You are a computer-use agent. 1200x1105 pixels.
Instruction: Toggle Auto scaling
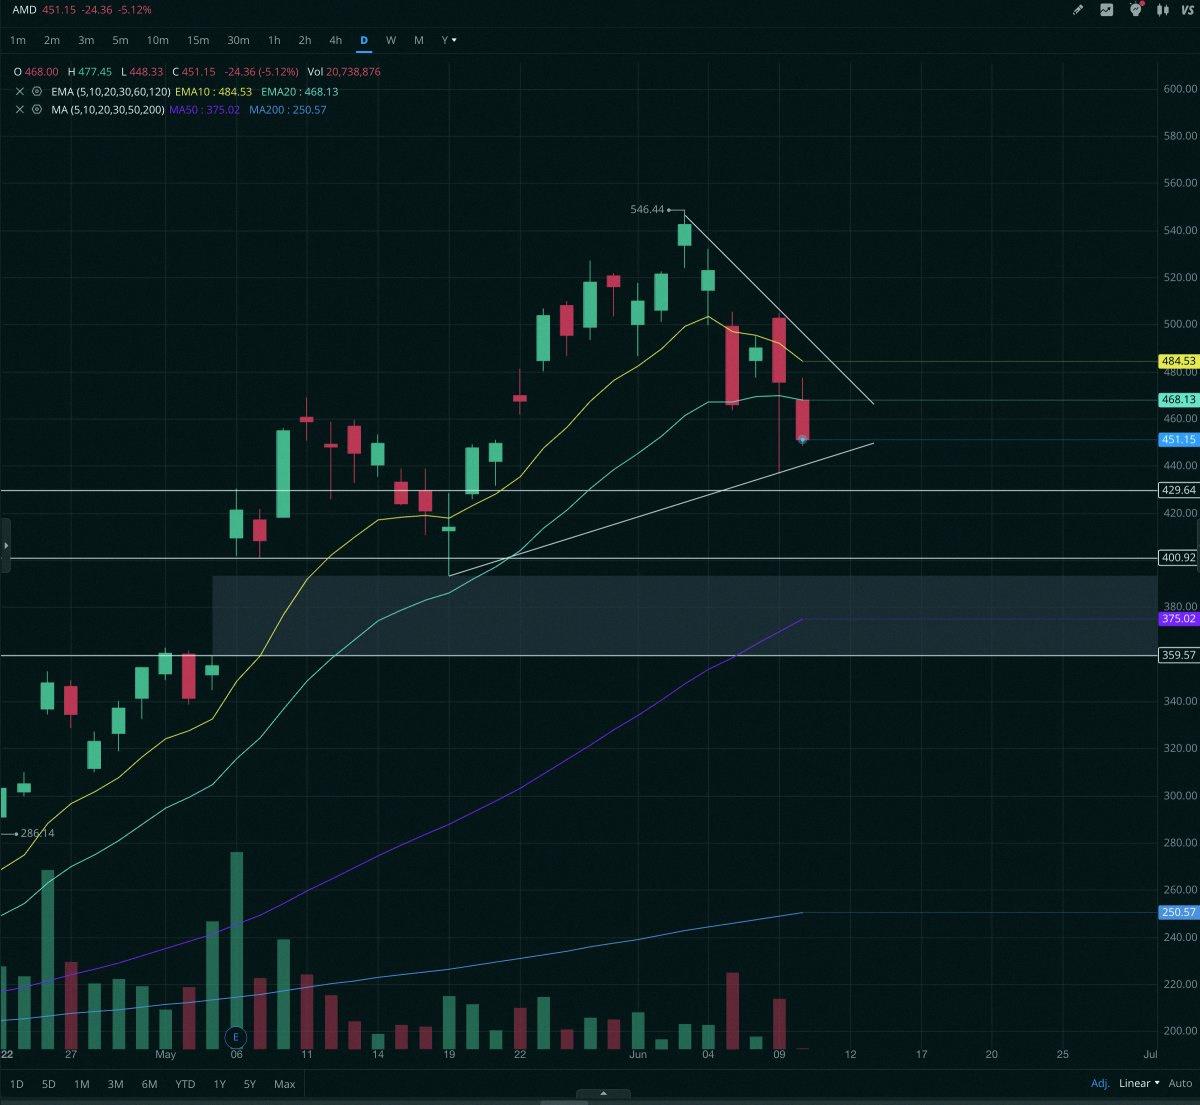1180,1083
